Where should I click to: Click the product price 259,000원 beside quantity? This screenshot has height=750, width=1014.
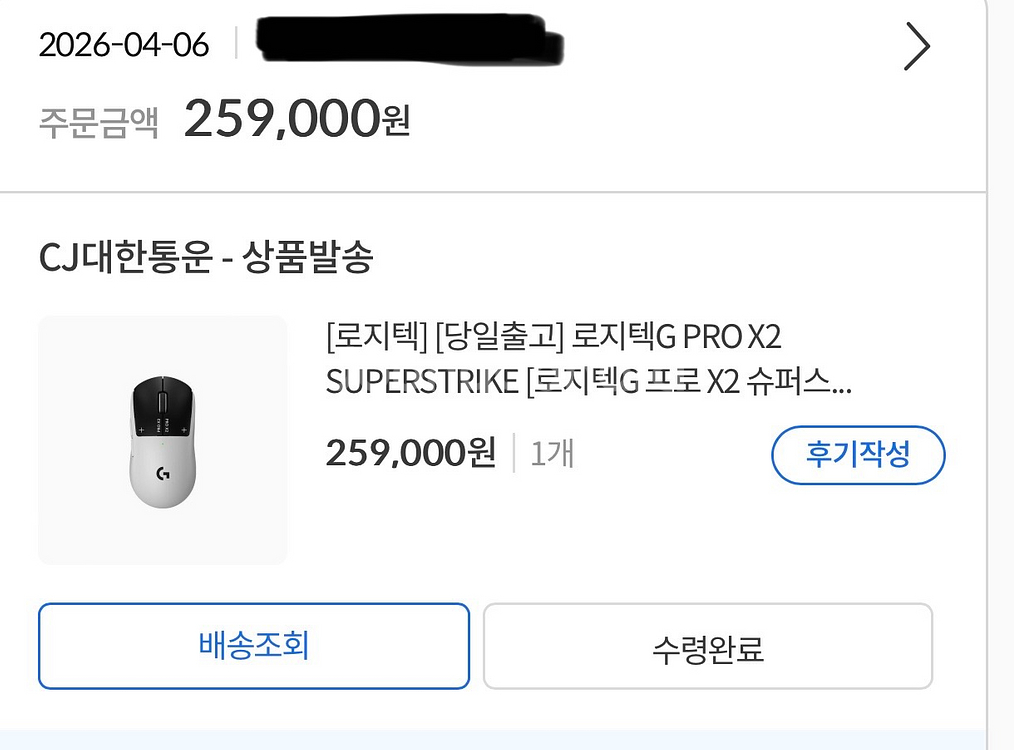tap(410, 453)
